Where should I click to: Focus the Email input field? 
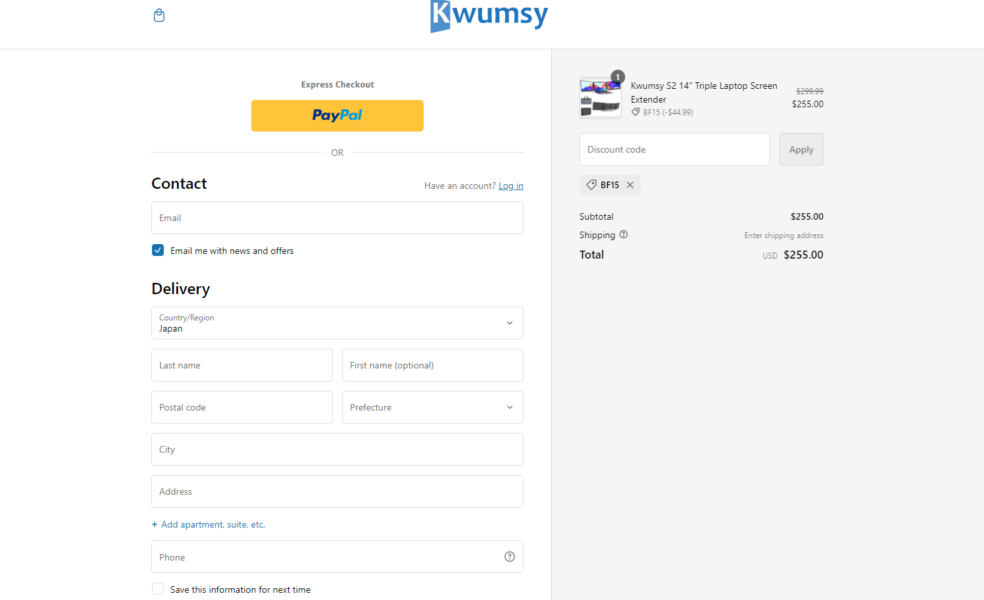point(337,218)
